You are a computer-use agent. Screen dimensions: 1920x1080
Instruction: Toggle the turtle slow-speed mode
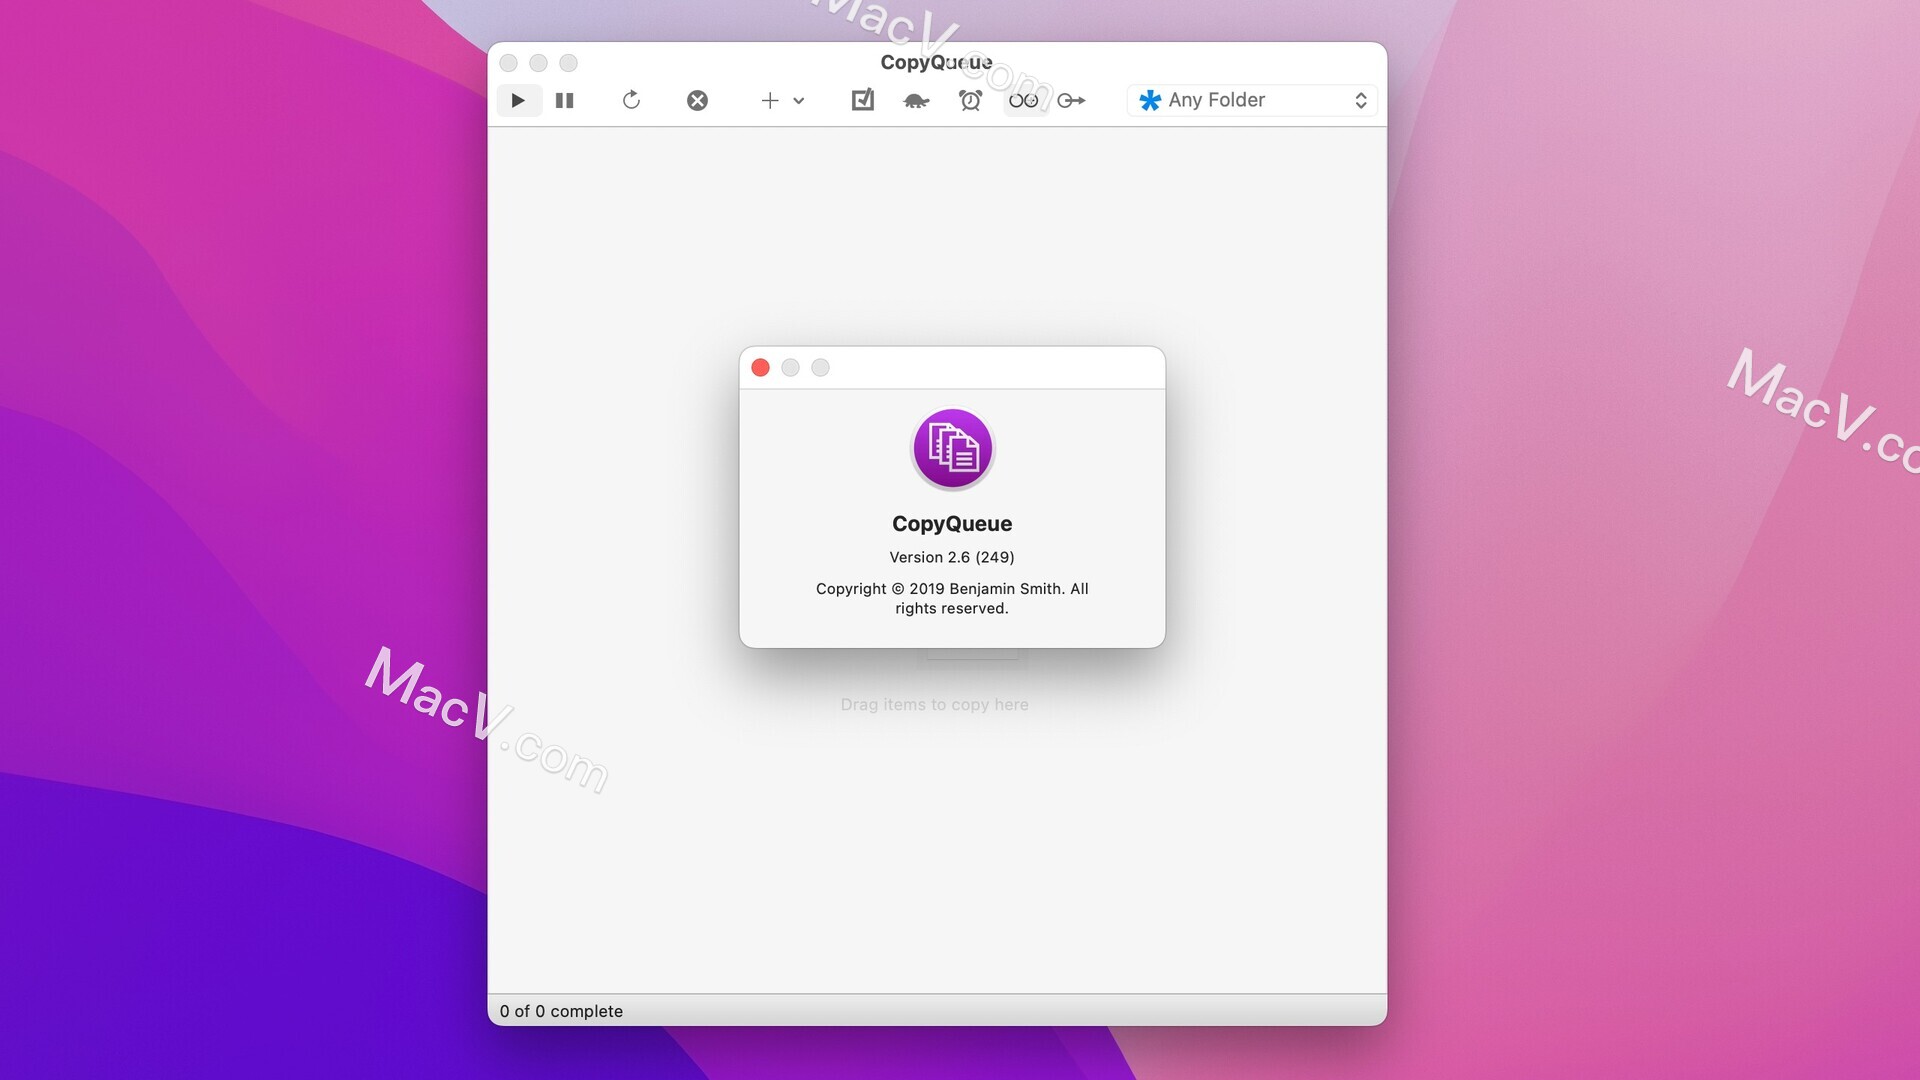point(917,101)
